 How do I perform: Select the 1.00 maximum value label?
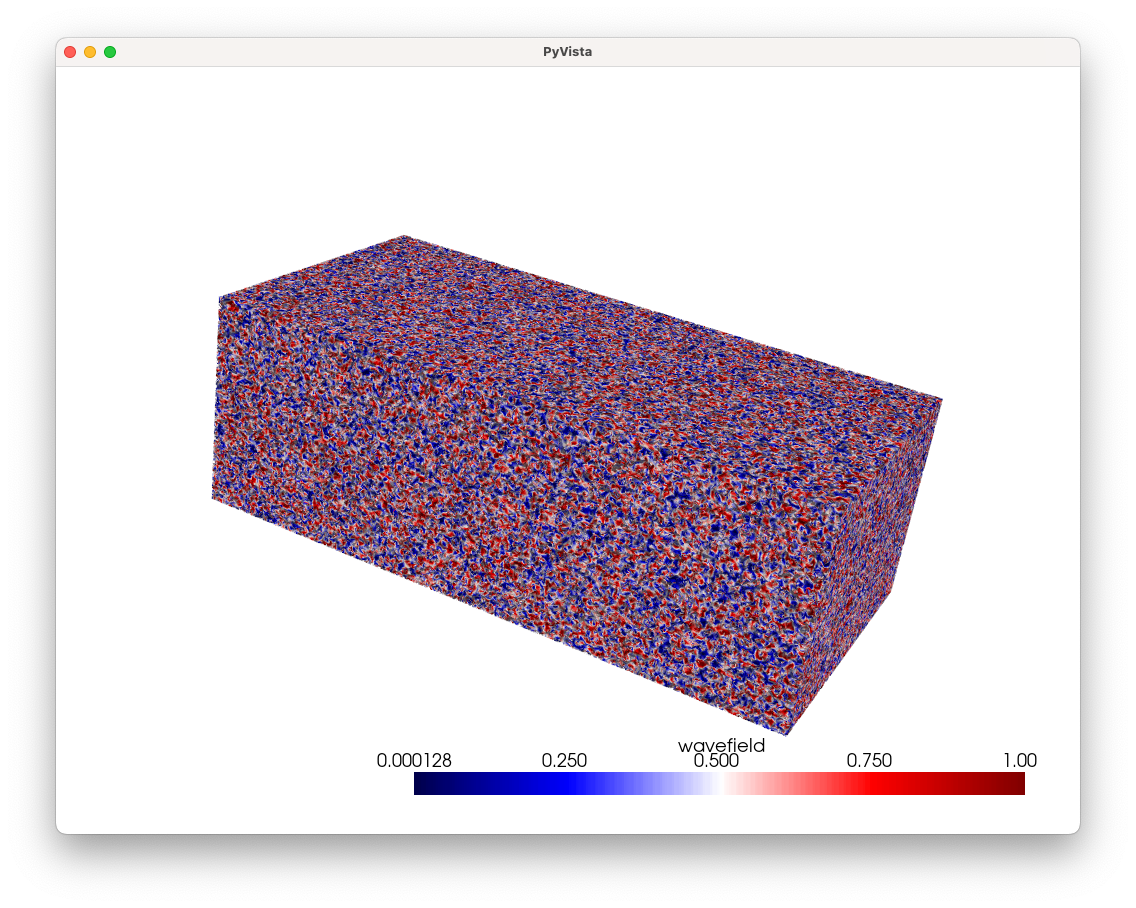coord(1021,761)
